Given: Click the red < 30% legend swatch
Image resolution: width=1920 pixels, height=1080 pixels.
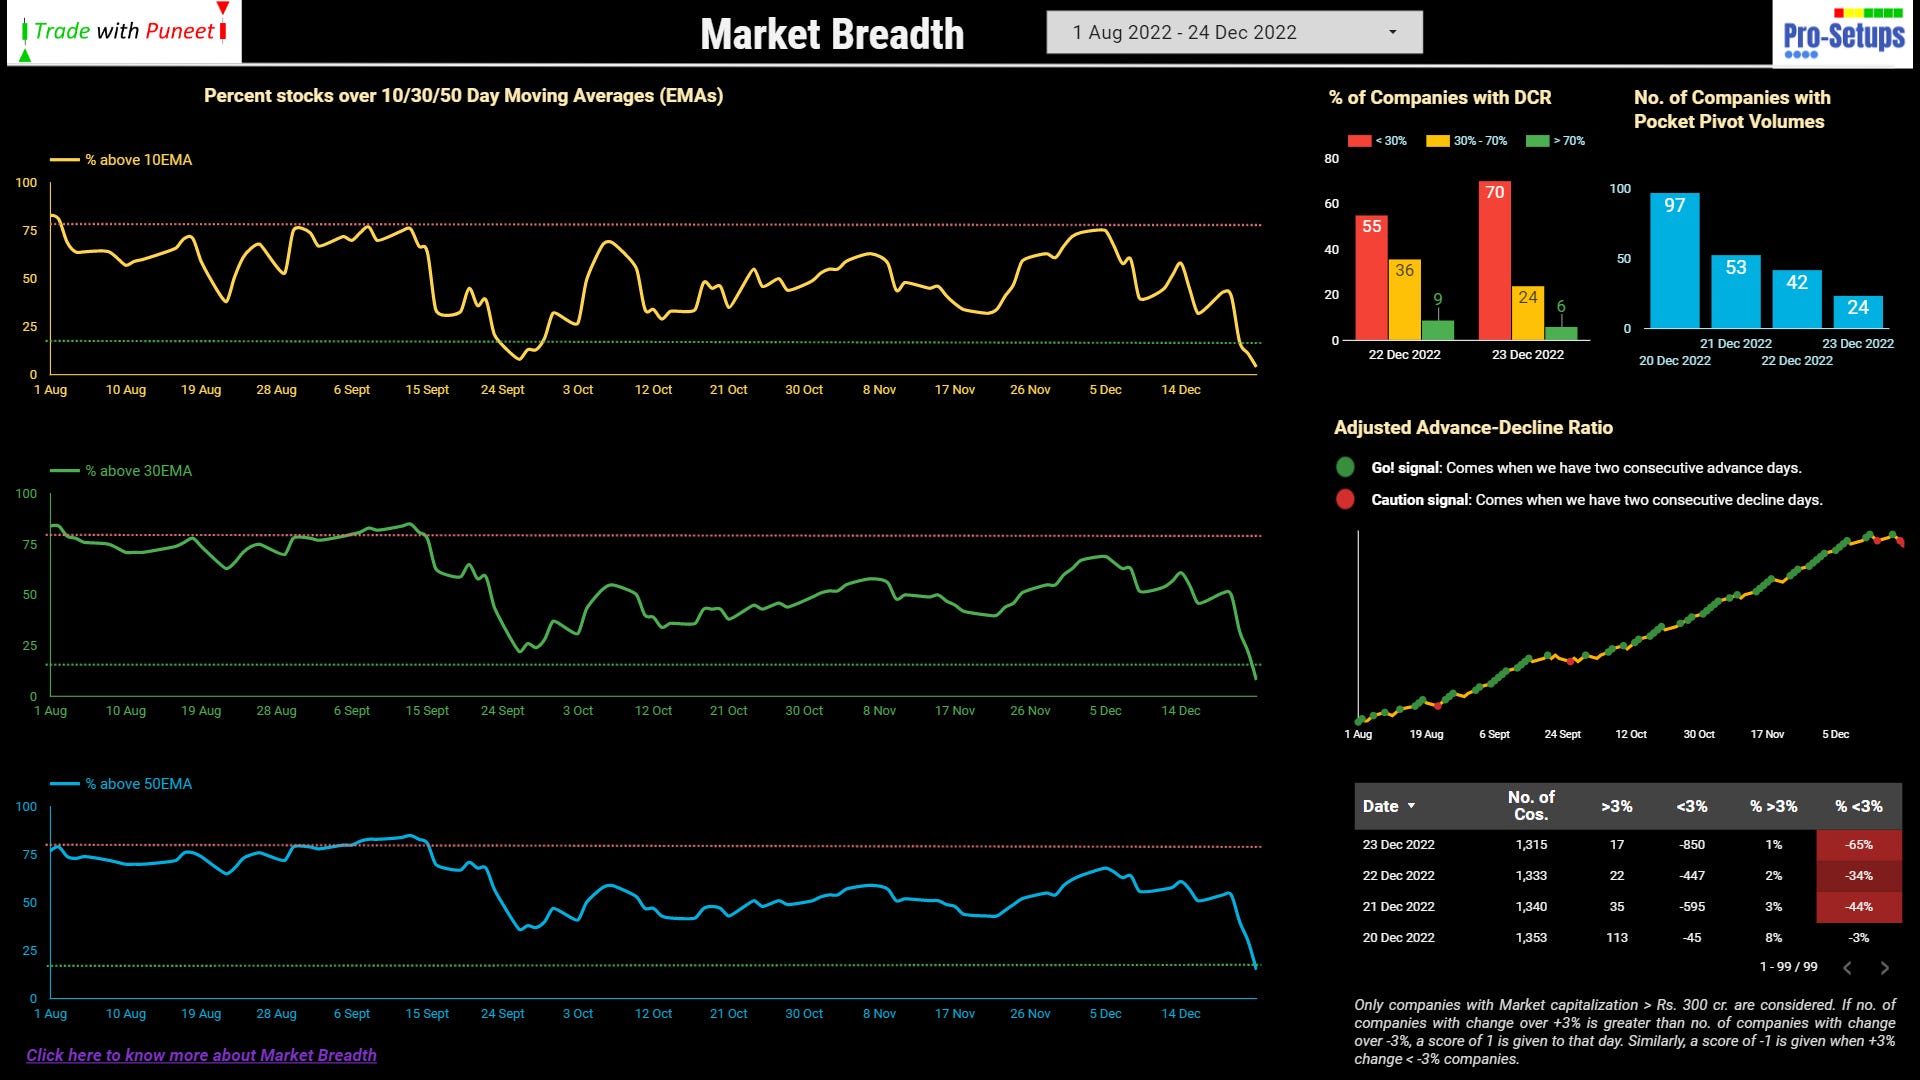Looking at the screenshot, I should pyautogui.click(x=1359, y=141).
